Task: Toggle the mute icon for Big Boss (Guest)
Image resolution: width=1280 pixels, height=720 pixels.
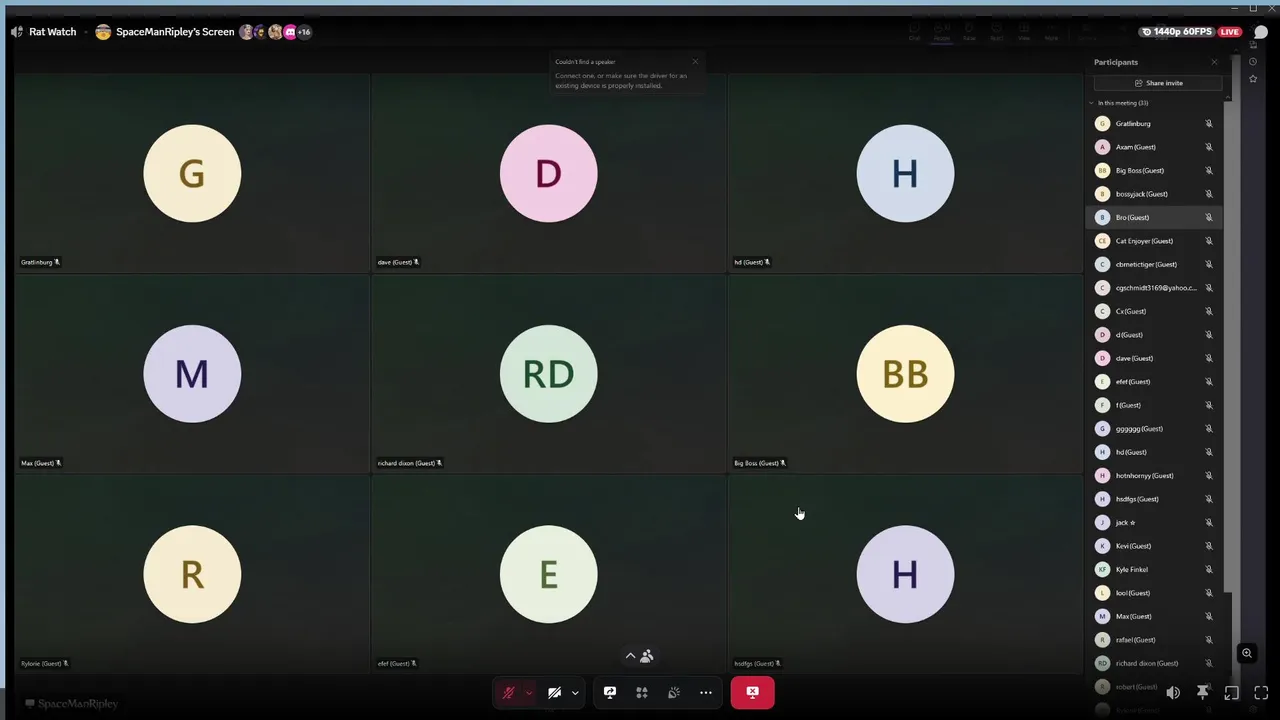Action: coord(1208,171)
